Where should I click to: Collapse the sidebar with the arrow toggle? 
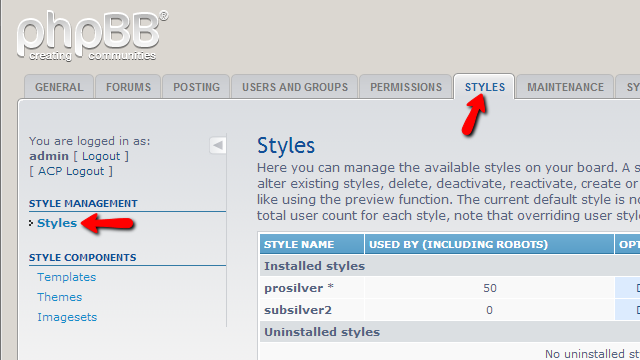(x=218, y=145)
